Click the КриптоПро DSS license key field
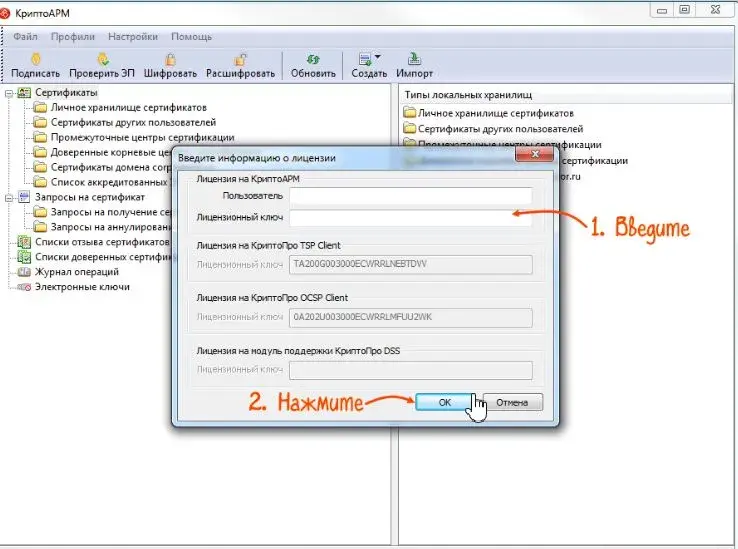The image size is (738, 549). [x=410, y=370]
